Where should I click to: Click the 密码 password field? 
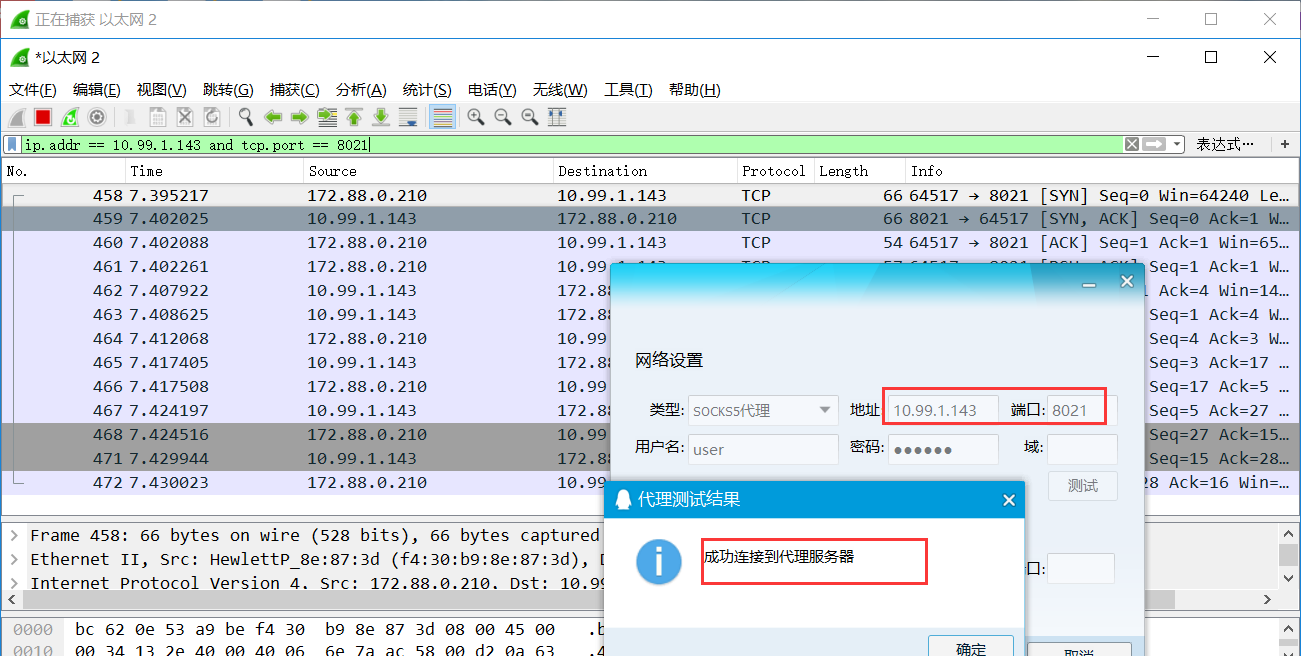tap(943, 449)
